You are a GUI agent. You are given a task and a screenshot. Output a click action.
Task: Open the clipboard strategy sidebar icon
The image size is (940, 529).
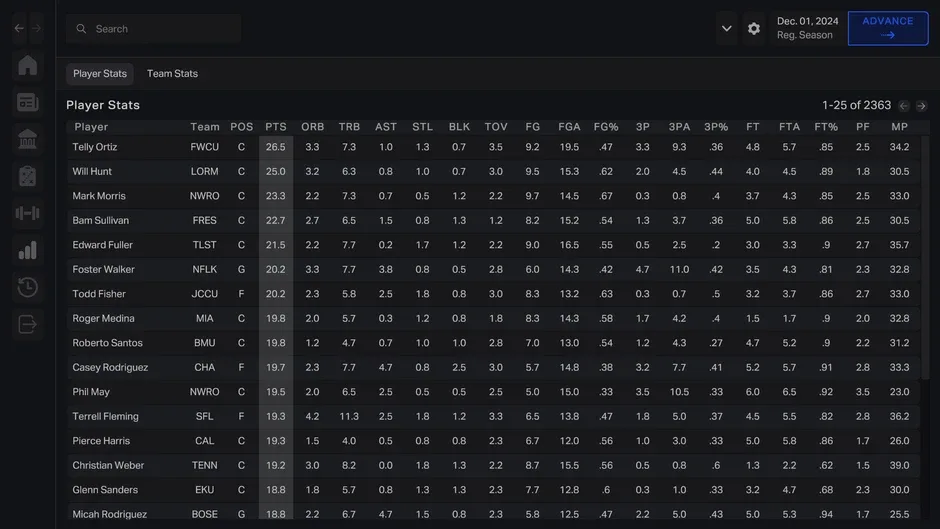(28, 176)
